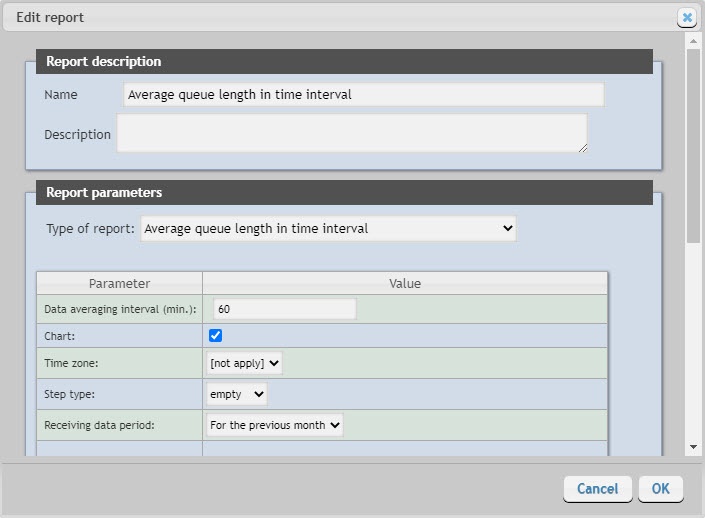The image size is (705, 518).
Task: Close the Edit report dialog
Action: point(686,17)
